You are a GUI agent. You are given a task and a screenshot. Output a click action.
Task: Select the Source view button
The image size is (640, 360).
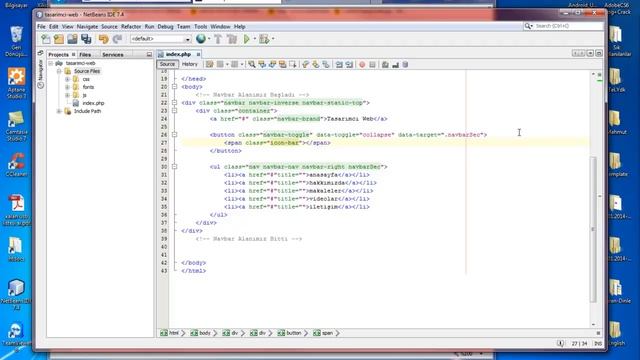pos(167,64)
